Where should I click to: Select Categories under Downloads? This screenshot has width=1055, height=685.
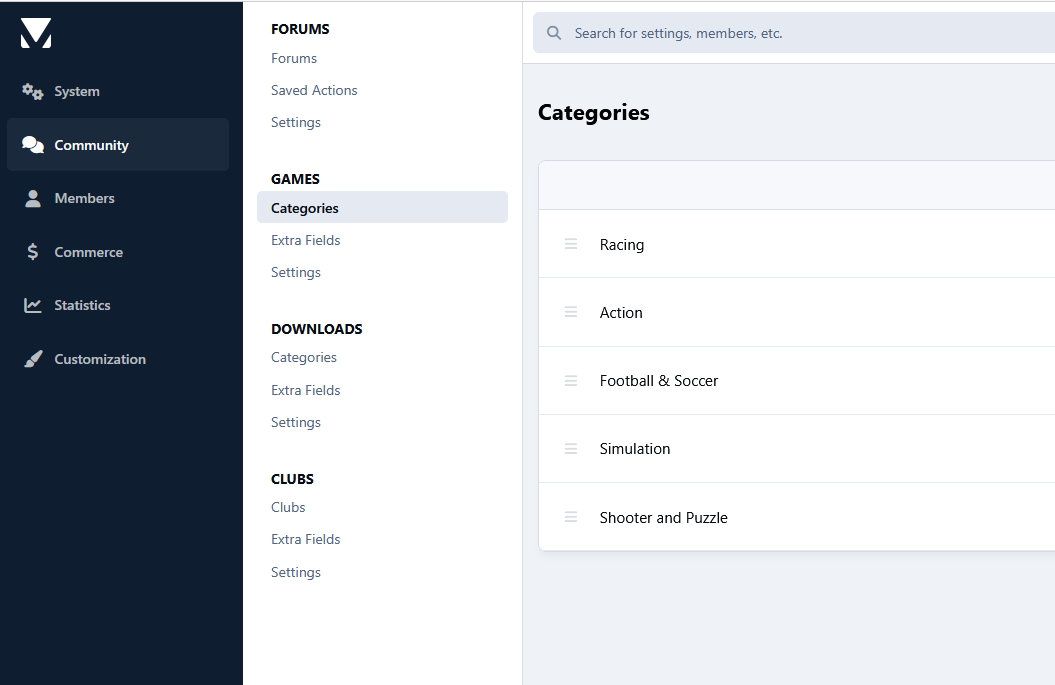point(303,357)
